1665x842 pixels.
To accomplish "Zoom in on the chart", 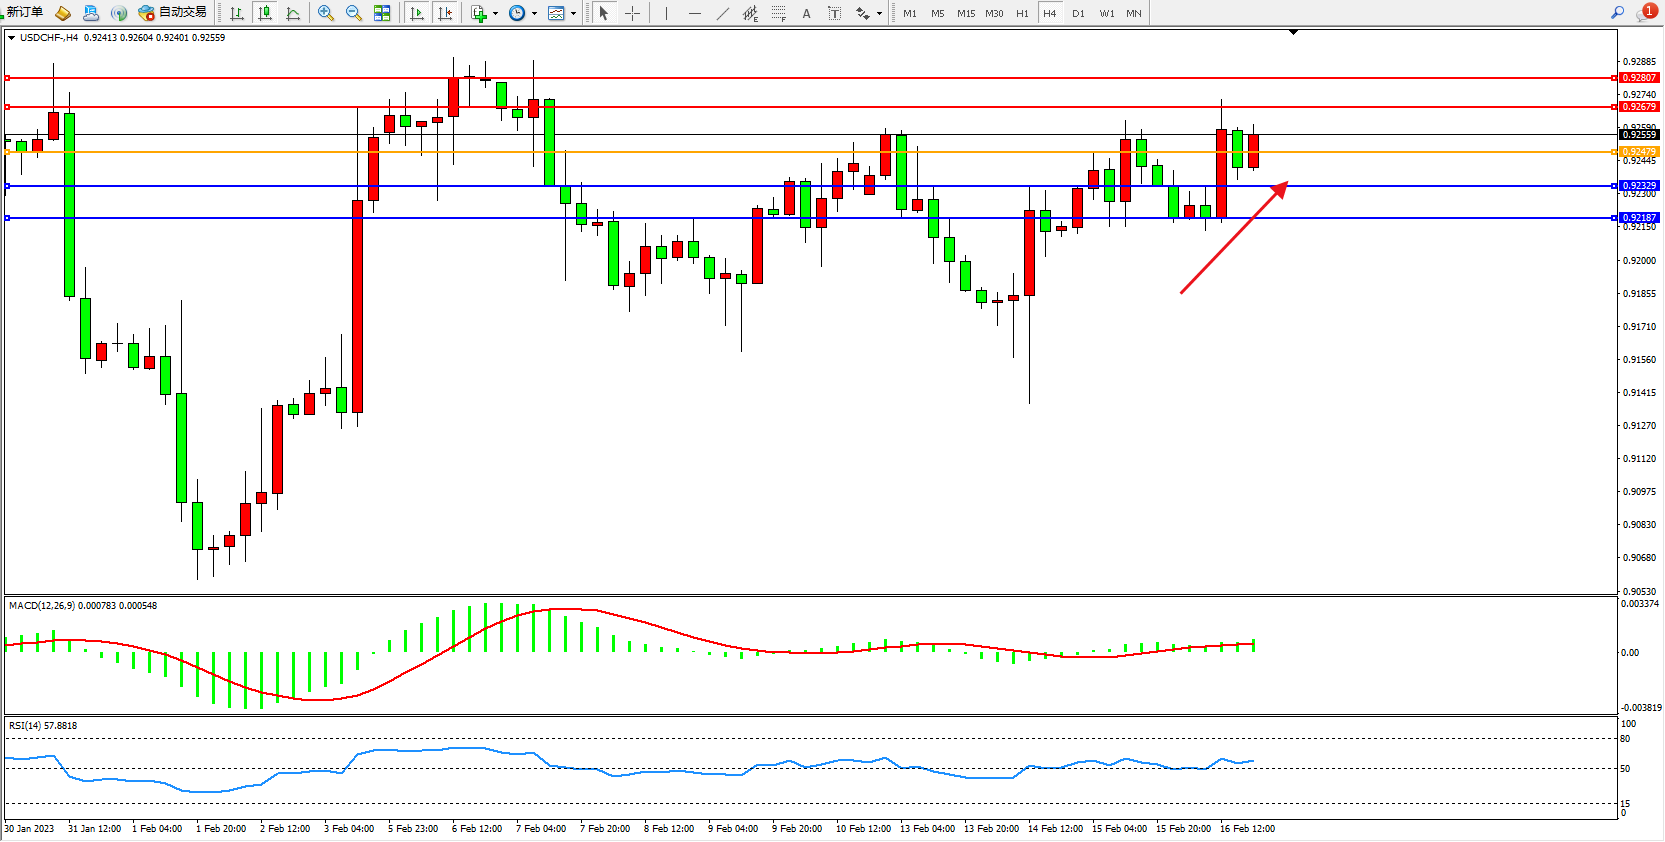I will point(326,13).
